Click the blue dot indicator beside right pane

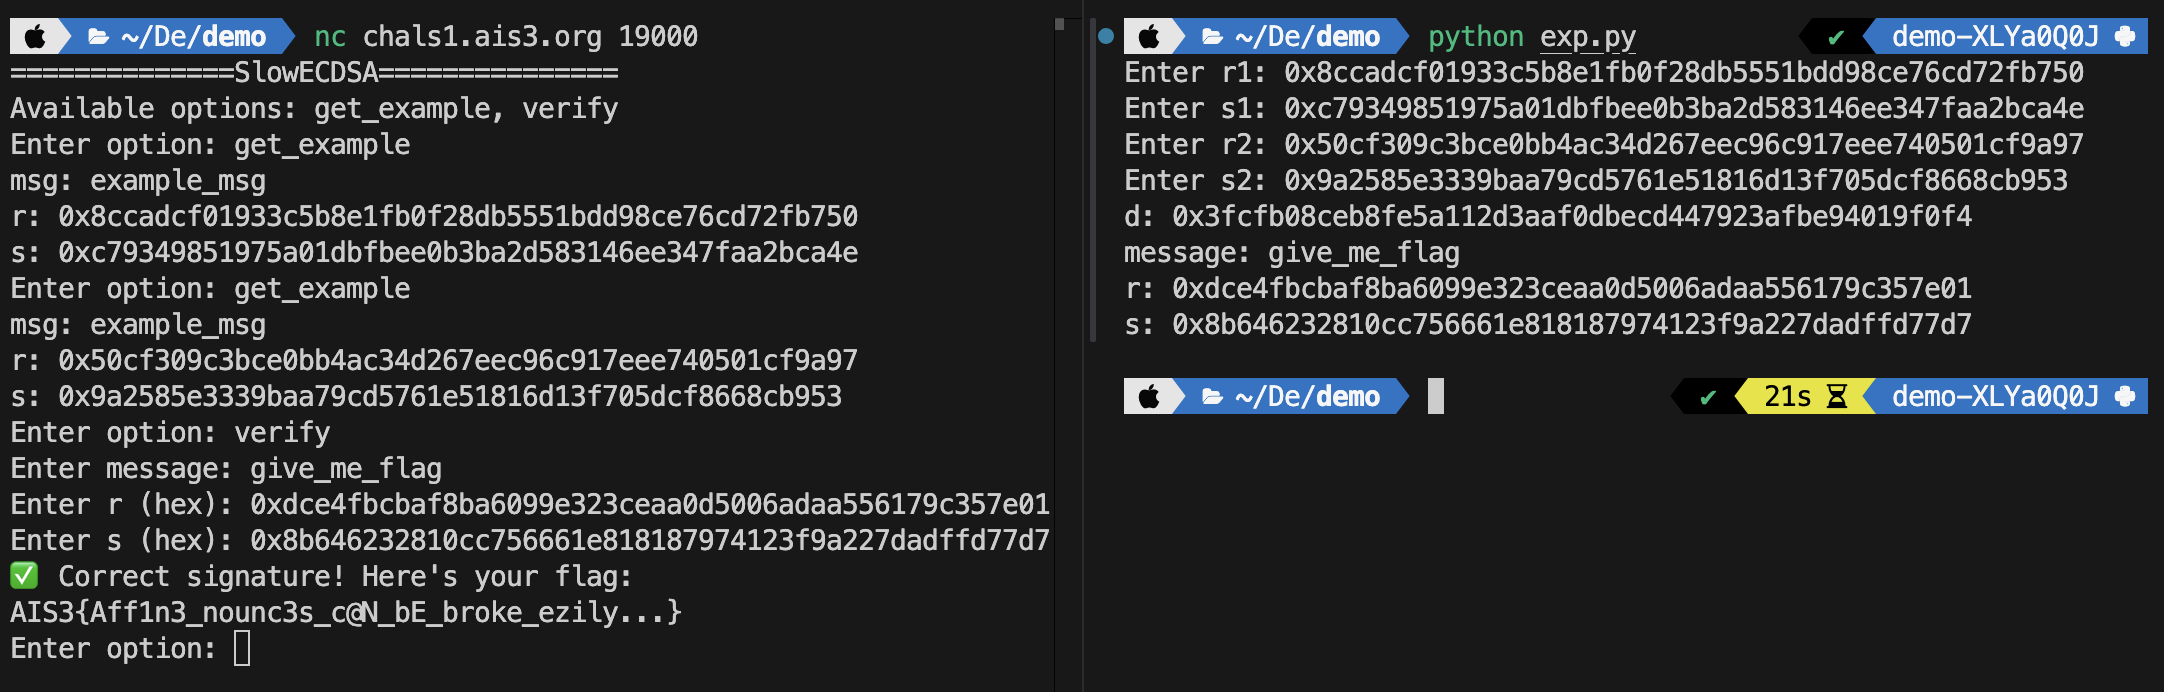[x=1105, y=37]
